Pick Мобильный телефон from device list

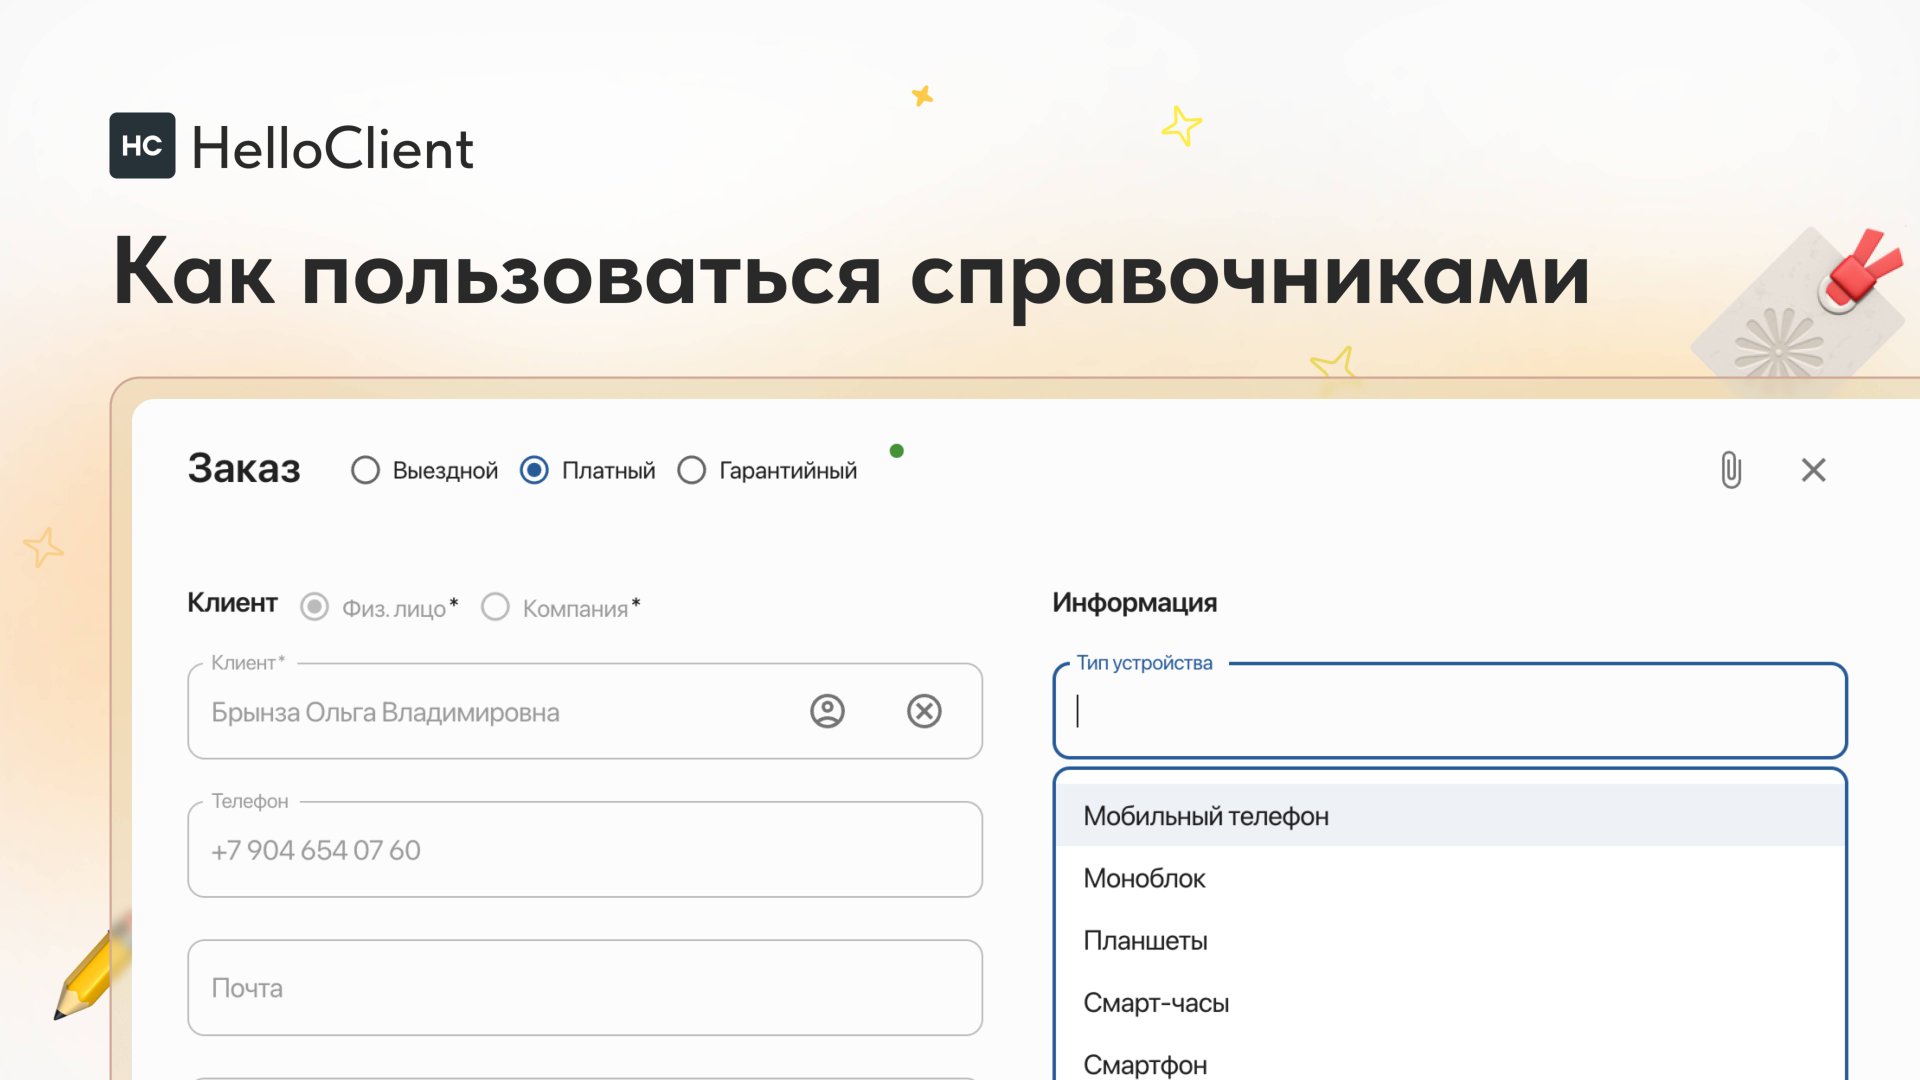1206,816
